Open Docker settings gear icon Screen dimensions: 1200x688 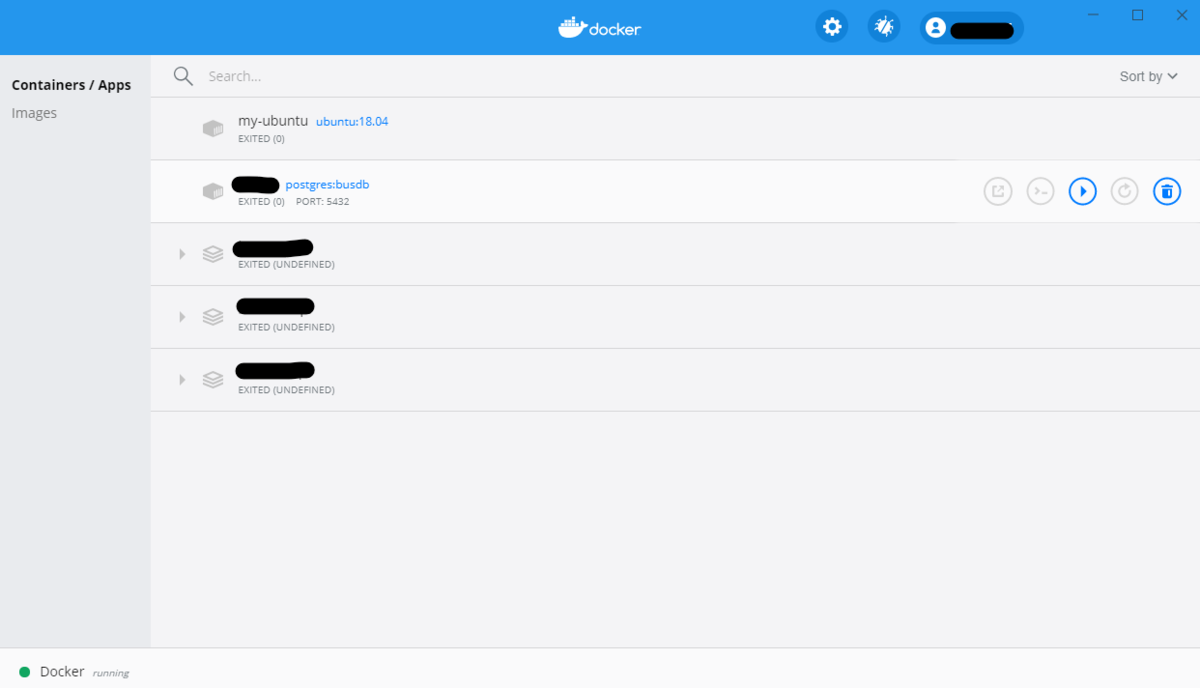[832, 27]
